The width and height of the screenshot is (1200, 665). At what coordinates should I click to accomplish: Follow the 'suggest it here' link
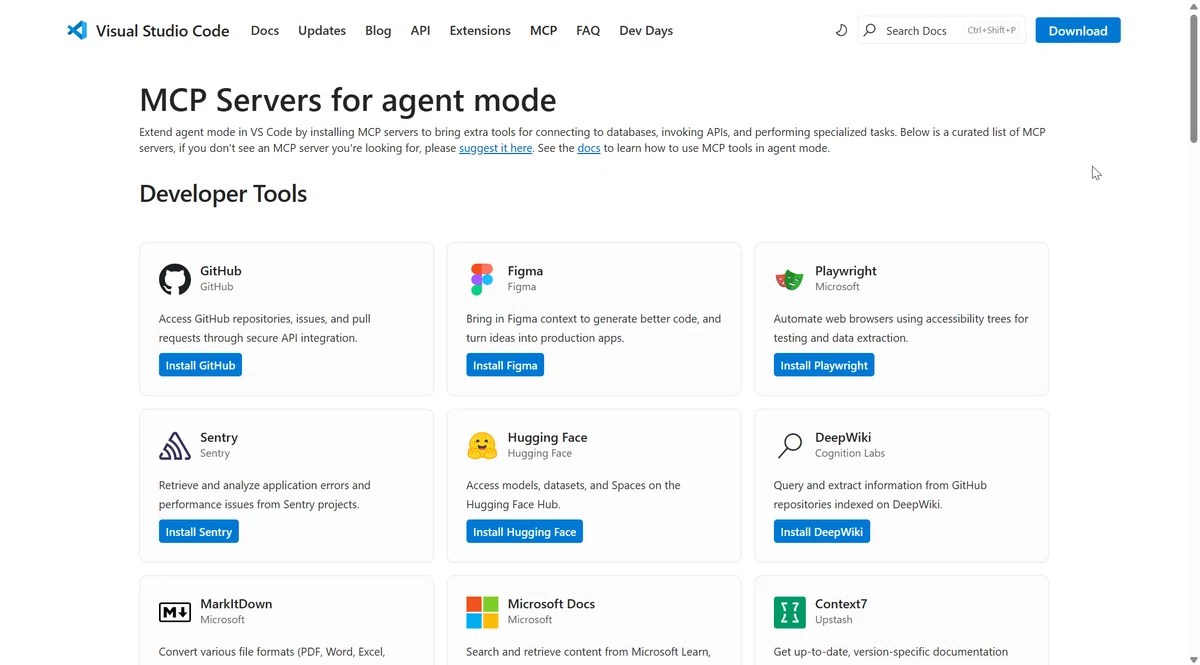[x=496, y=148]
